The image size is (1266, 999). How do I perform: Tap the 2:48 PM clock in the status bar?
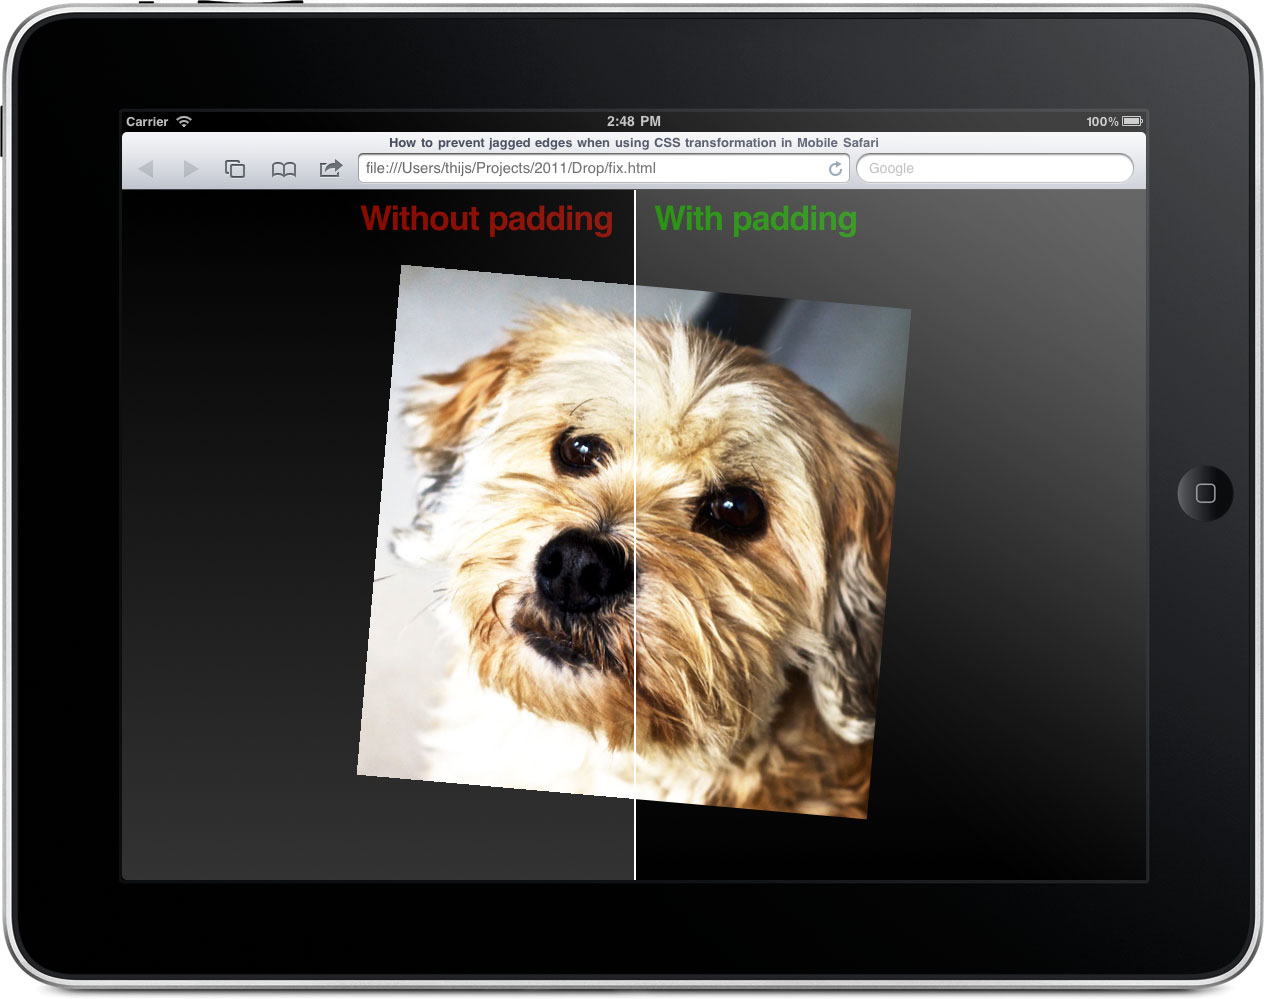tap(633, 121)
